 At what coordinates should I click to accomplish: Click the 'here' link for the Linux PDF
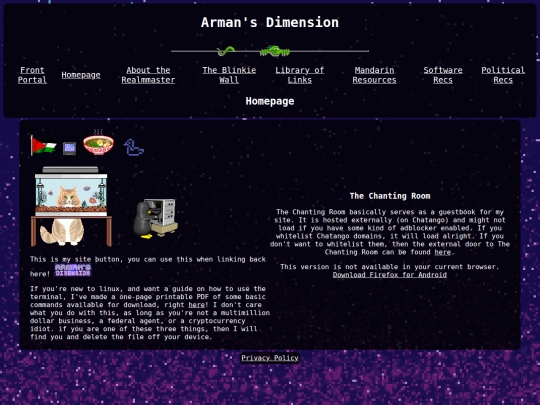pyautogui.click(x=197, y=305)
